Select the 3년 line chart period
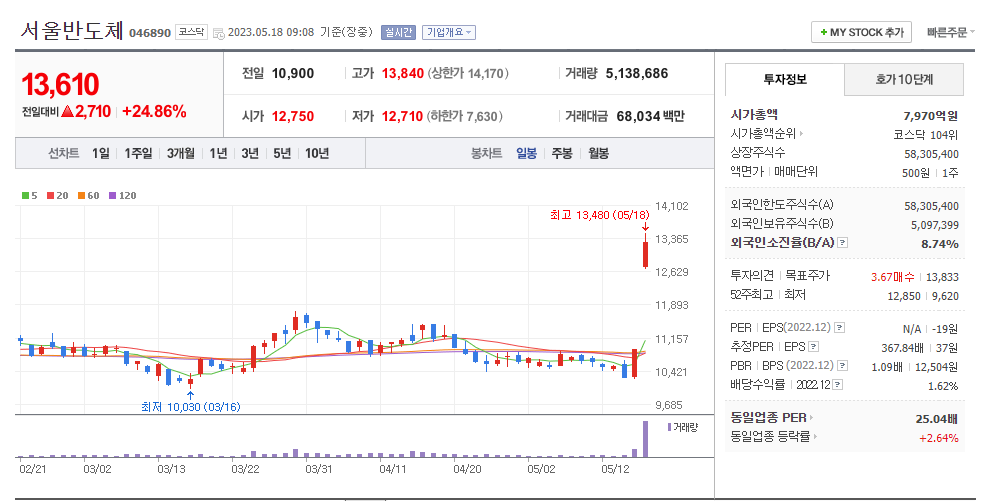 pyautogui.click(x=250, y=154)
